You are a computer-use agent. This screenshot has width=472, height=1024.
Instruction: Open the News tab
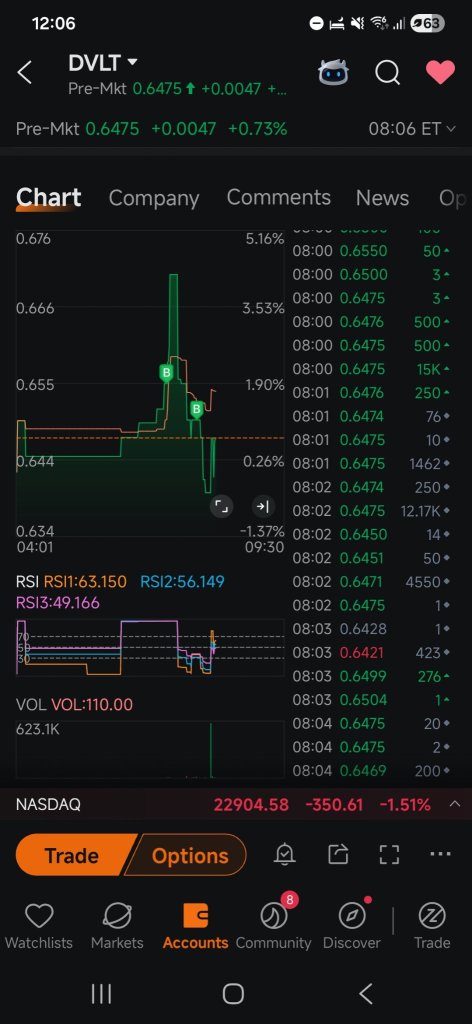[382, 198]
